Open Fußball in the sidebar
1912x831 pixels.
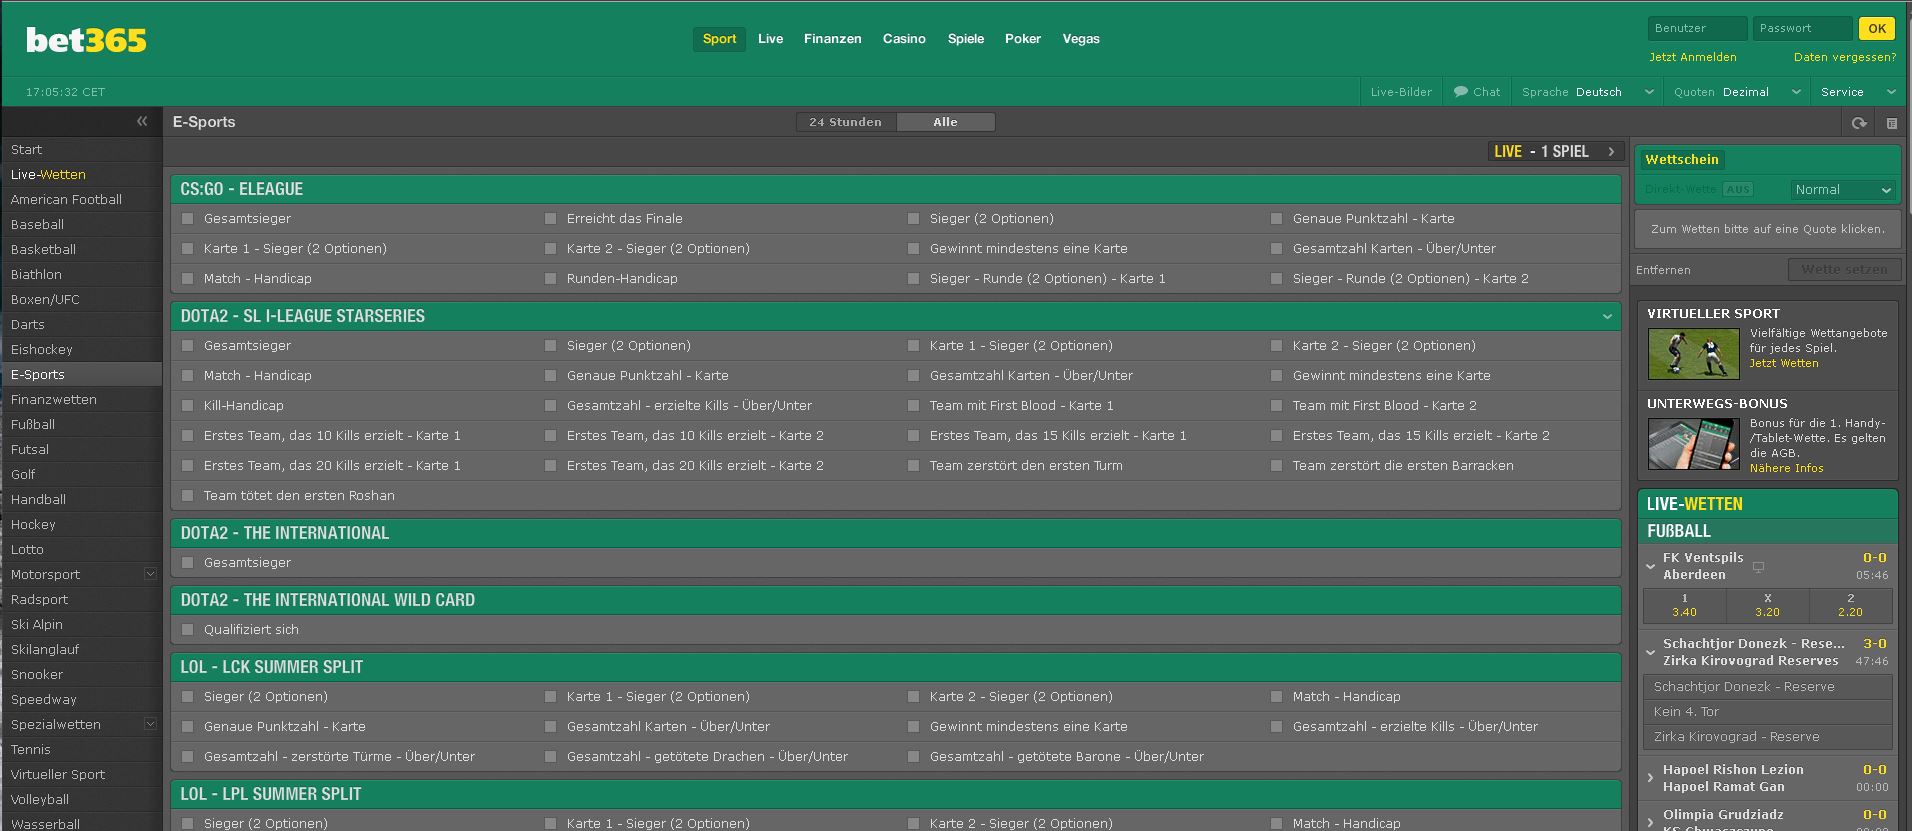tap(81, 424)
